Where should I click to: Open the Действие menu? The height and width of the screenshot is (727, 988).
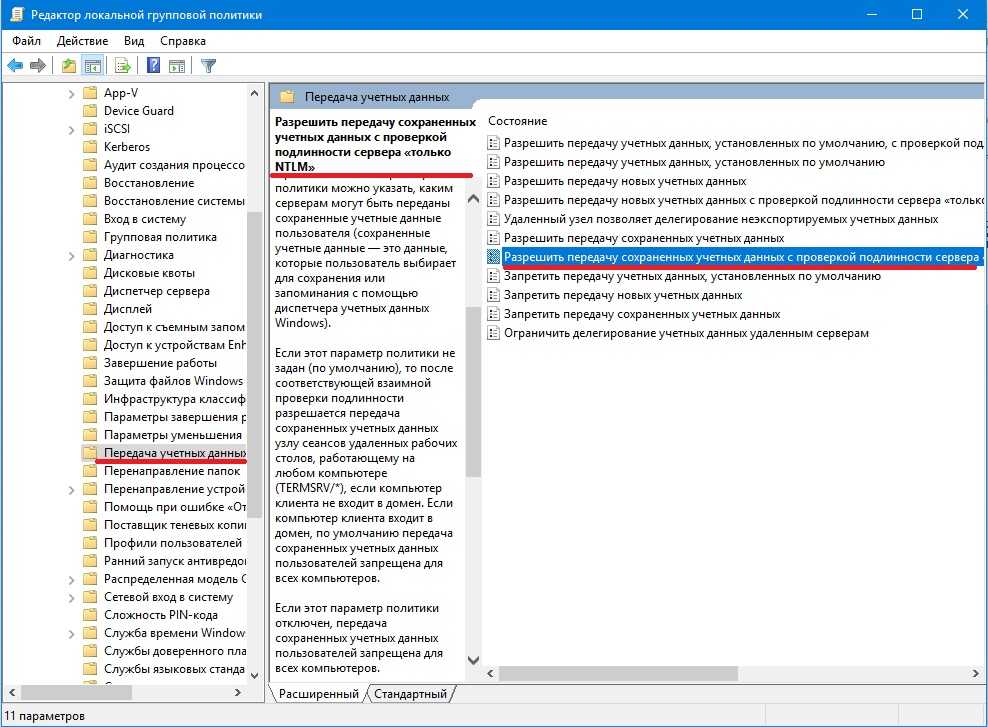coord(82,41)
